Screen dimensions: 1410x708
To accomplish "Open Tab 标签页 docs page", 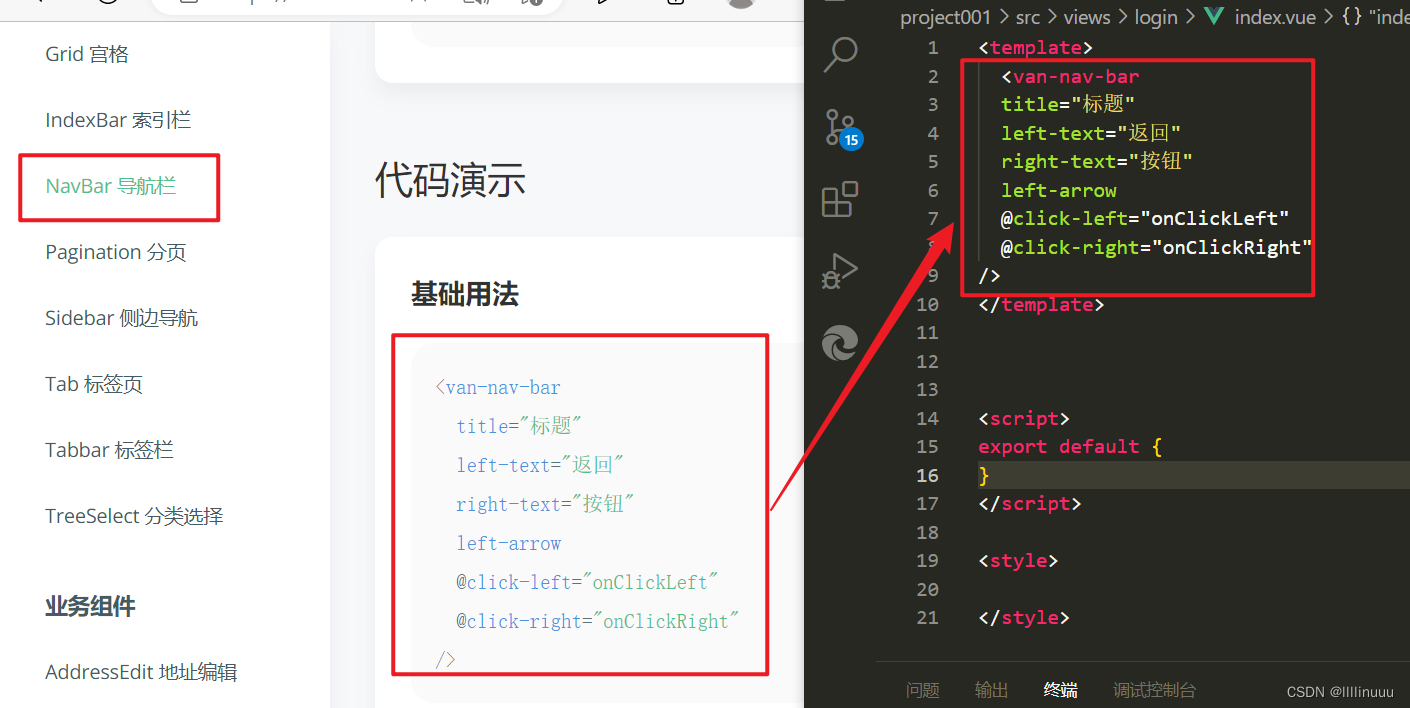I will (x=94, y=384).
